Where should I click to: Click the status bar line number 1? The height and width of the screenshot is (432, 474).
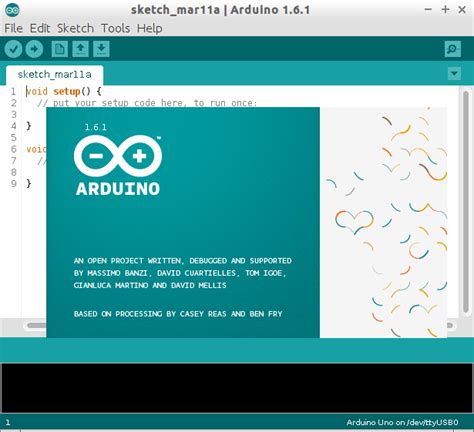click(8, 423)
